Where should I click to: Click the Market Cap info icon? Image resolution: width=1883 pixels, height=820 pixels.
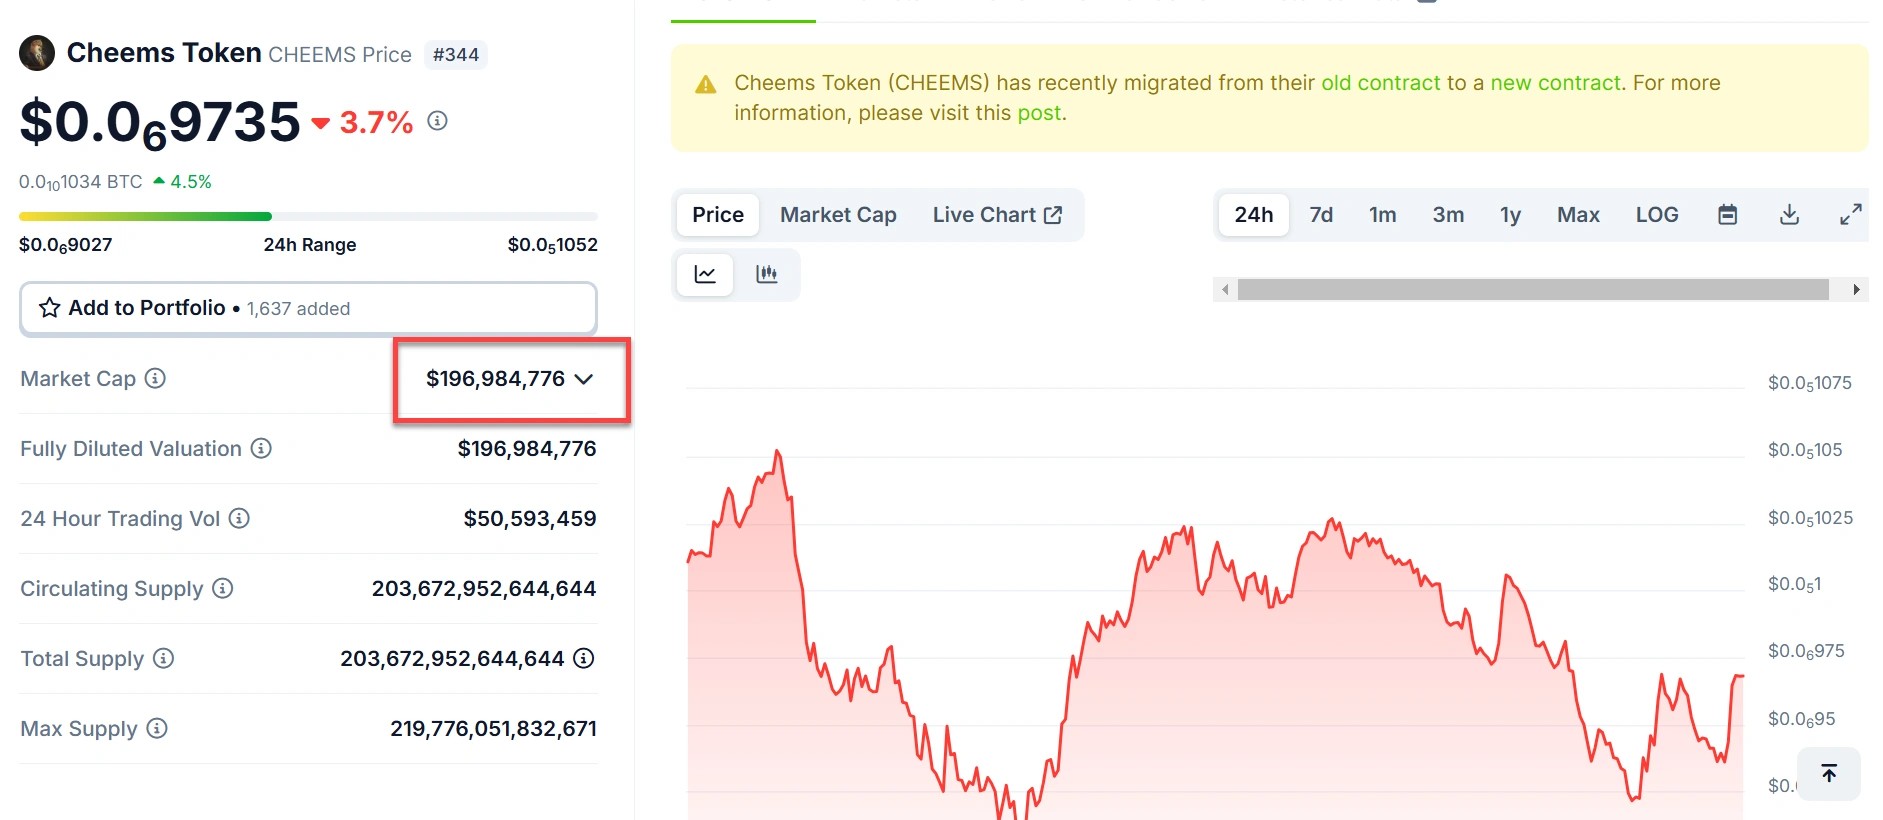(x=155, y=378)
